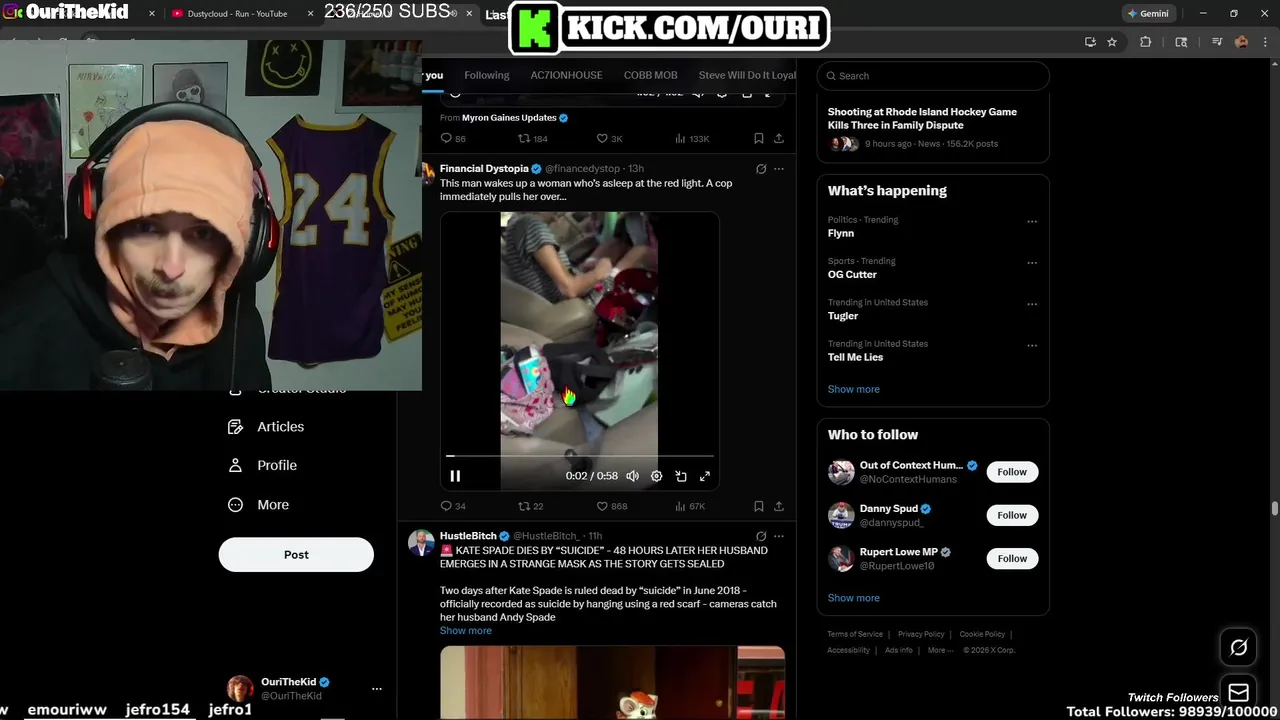Toggle picture-in-picture on the video player

pyautogui.click(x=681, y=476)
